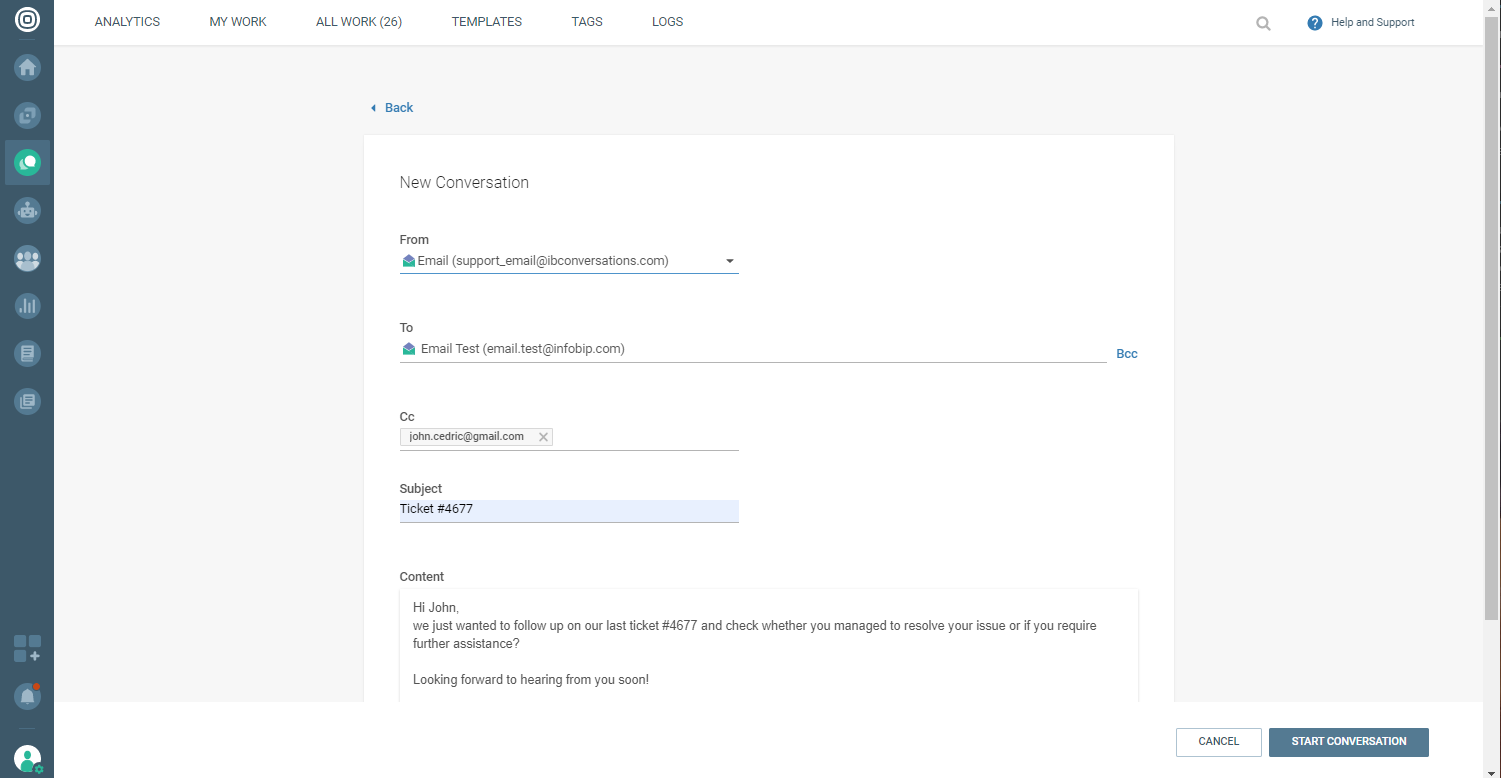The height and width of the screenshot is (778, 1501).
Task: Click the Infobip logo icon
Action: (27, 20)
